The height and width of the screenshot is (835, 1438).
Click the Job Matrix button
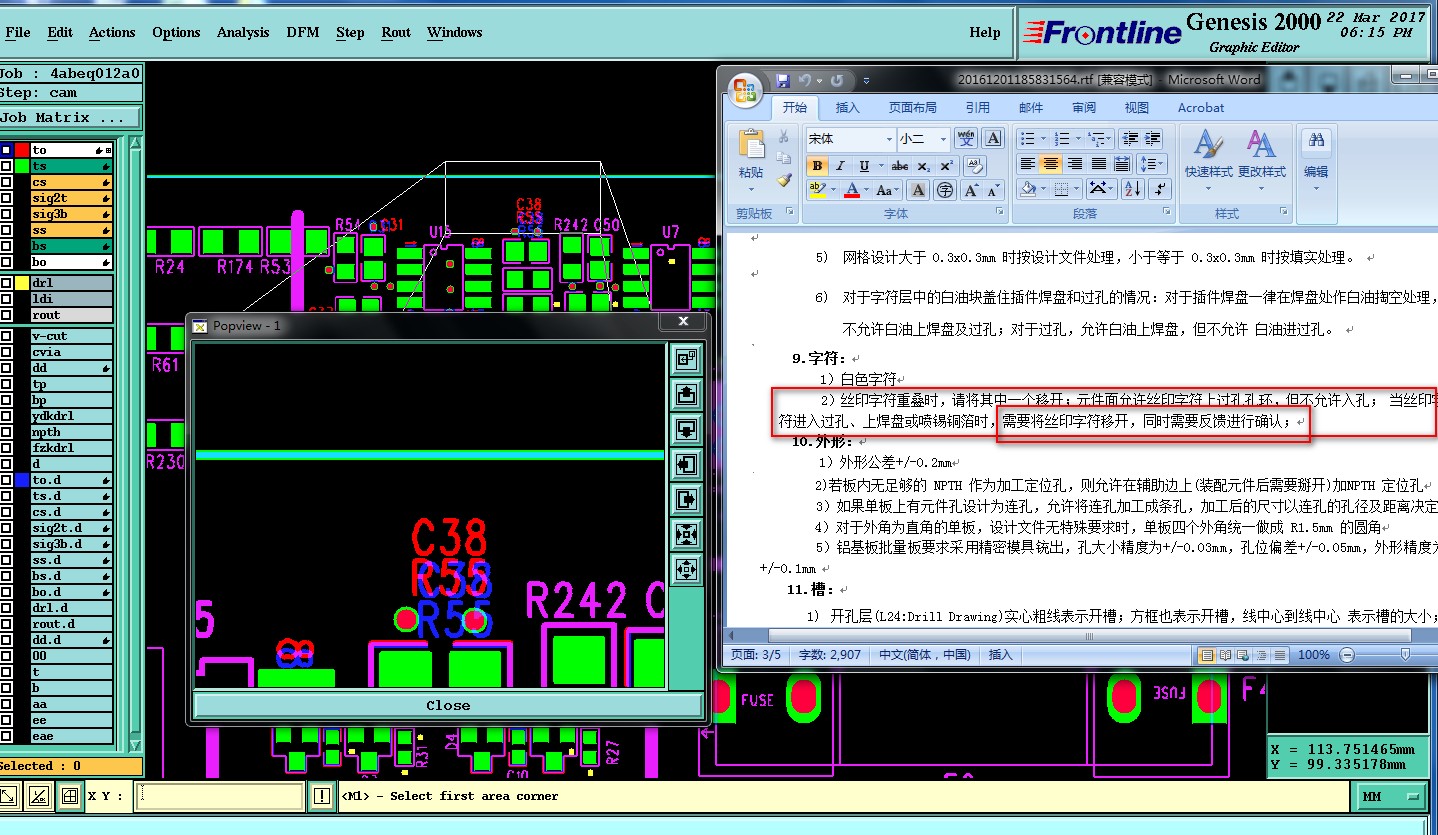click(70, 118)
